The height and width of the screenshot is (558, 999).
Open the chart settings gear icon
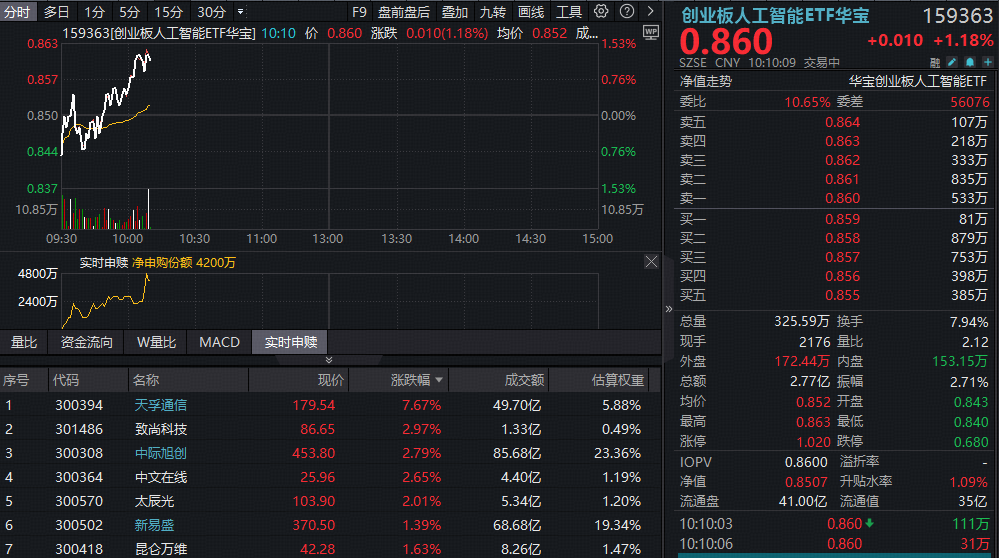point(601,12)
